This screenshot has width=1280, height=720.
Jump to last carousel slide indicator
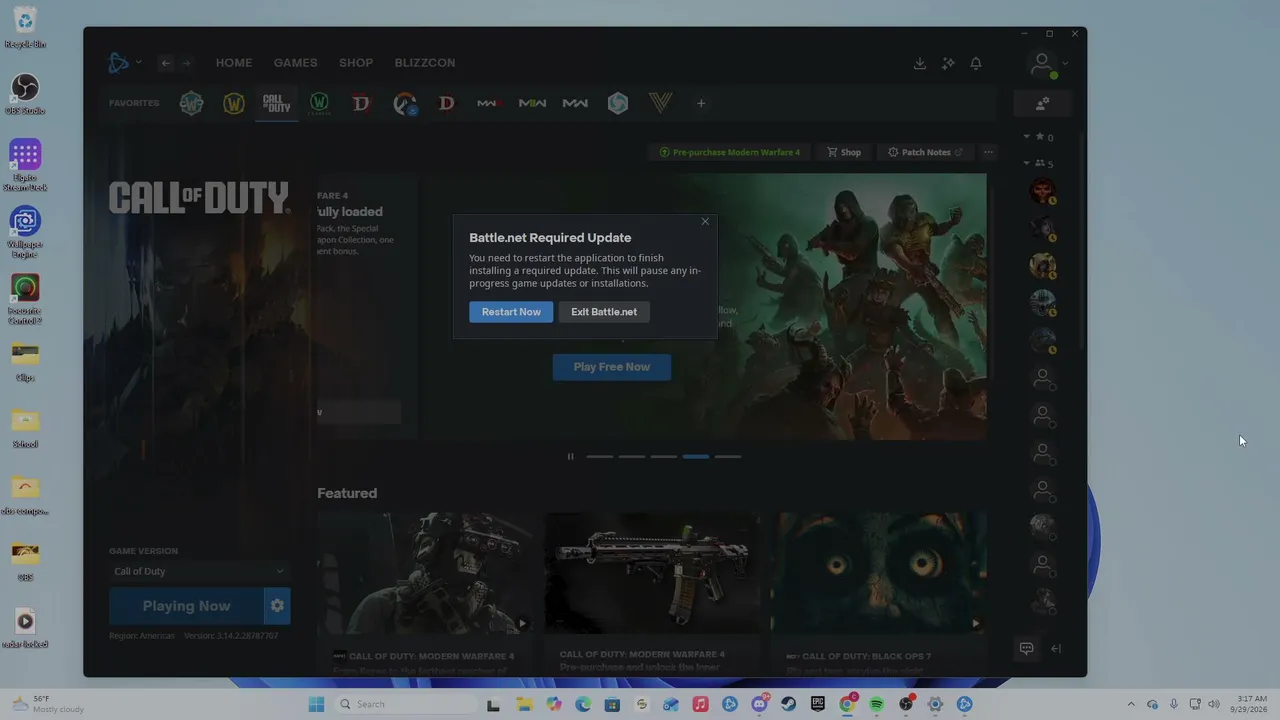click(x=728, y=457)
